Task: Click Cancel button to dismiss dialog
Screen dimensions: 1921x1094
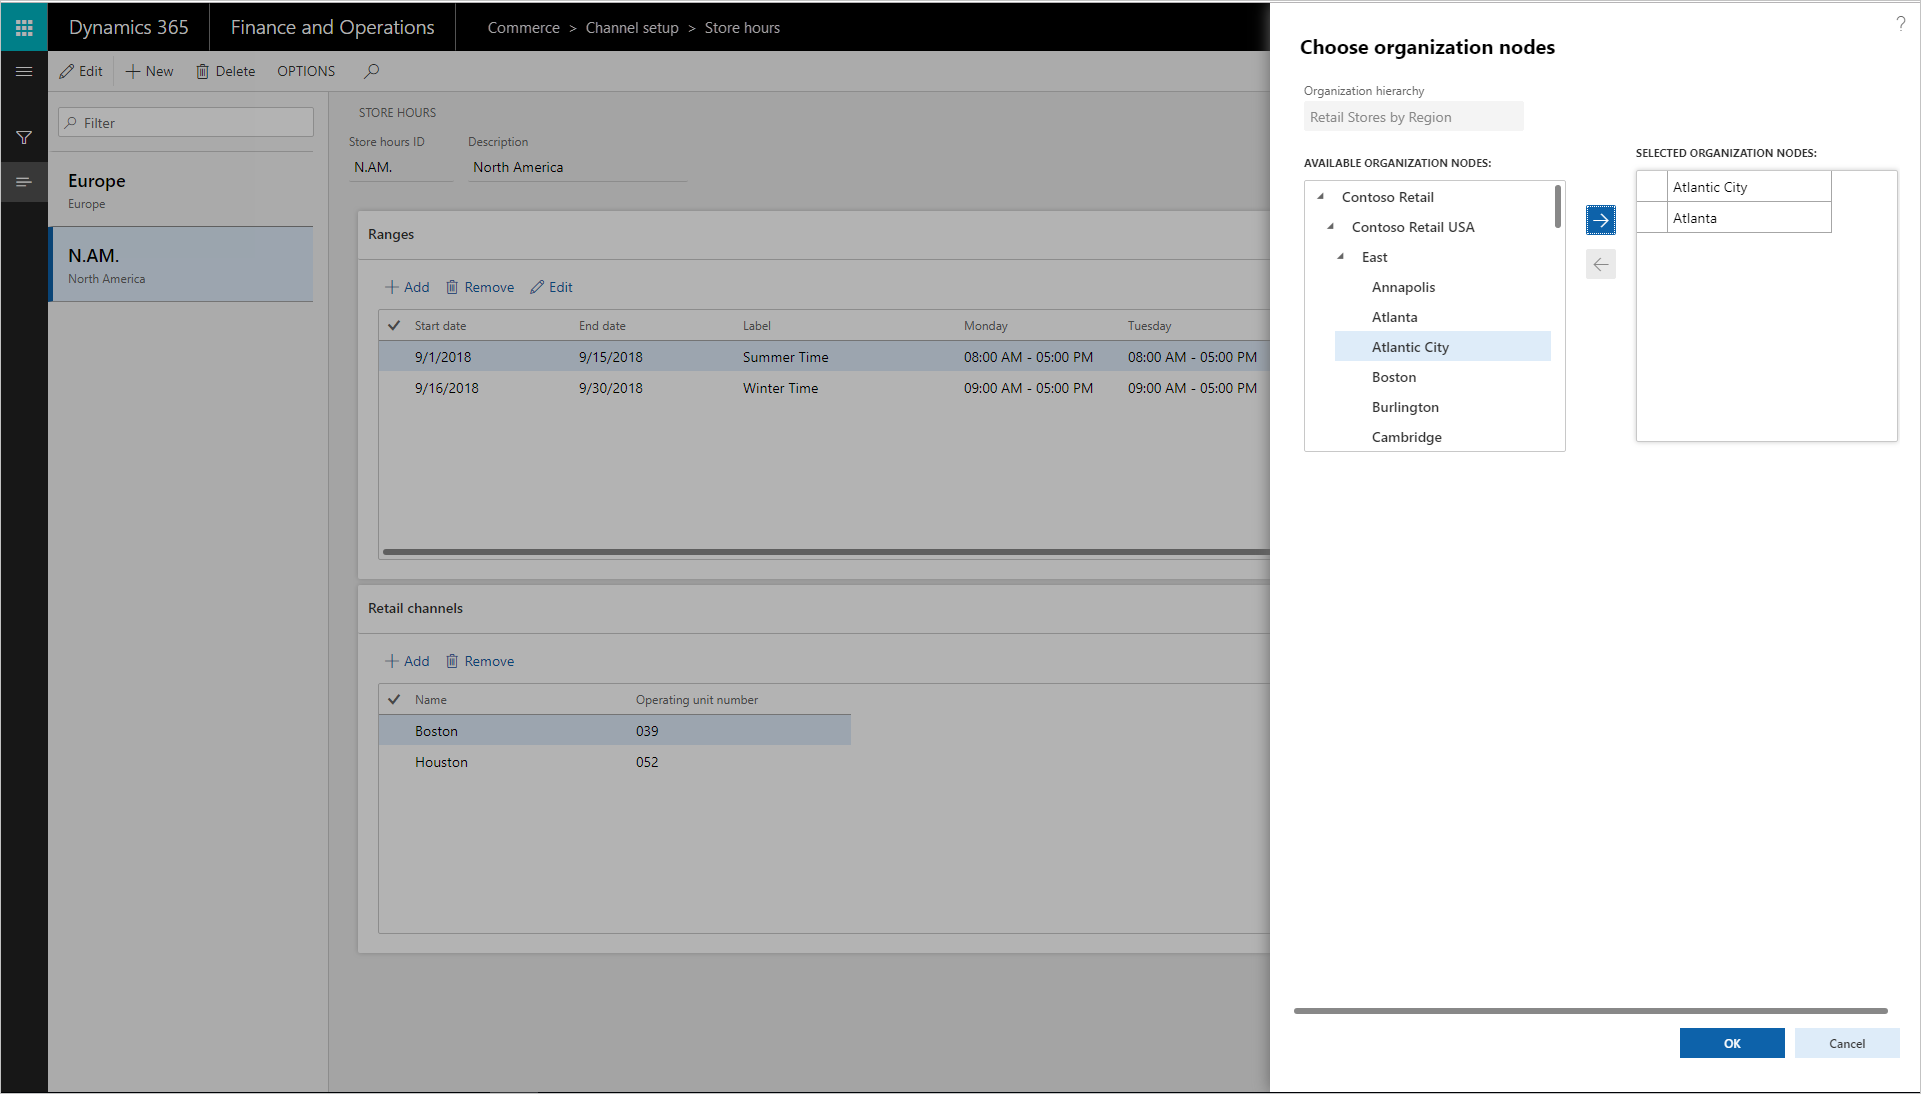Action: point(1846,1043)
